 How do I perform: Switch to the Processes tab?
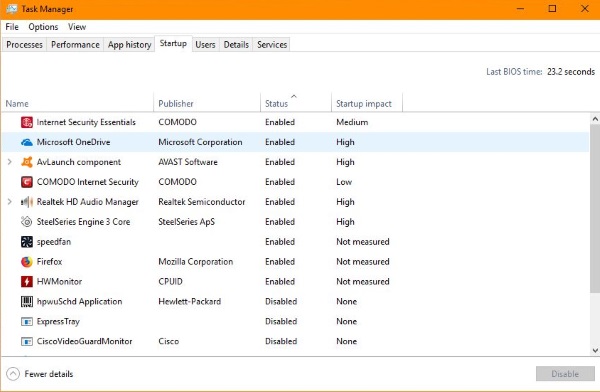coord(24,44)
